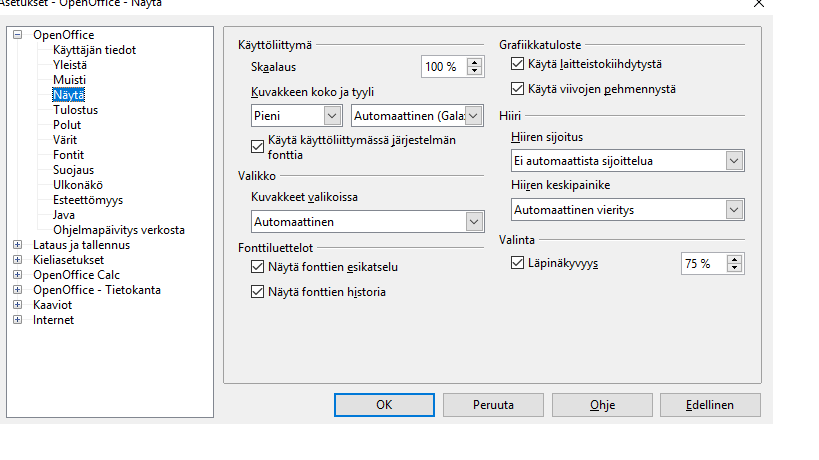Select the Lataus ja tallennus label

(81, 245)
